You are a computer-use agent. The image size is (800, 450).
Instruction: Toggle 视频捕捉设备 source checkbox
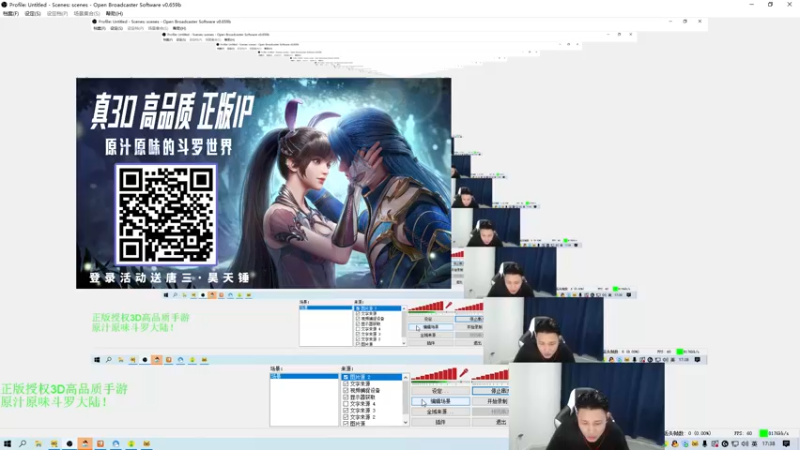346,390
